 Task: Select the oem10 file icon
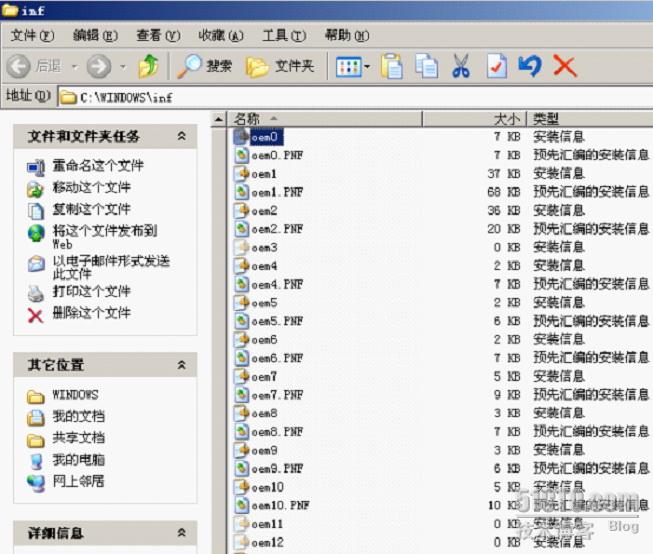pos(242,487)
